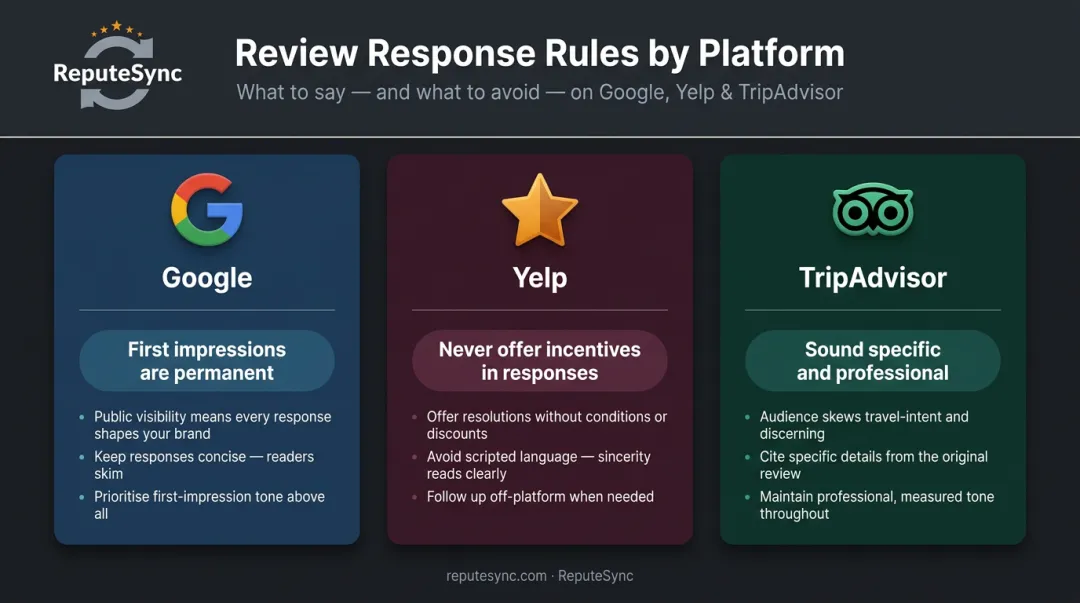Click the ReputeSync logo with circular arrows

point(118,65)
